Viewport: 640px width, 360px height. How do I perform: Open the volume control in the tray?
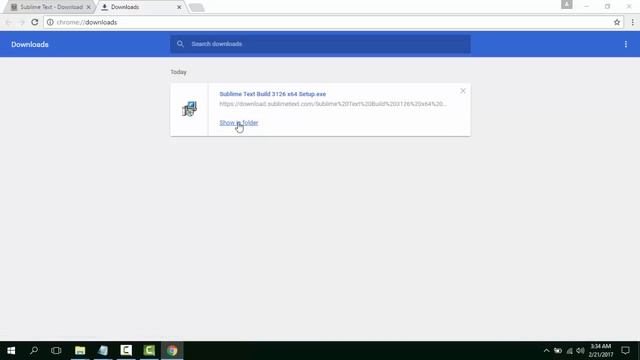tap(580, 351)
